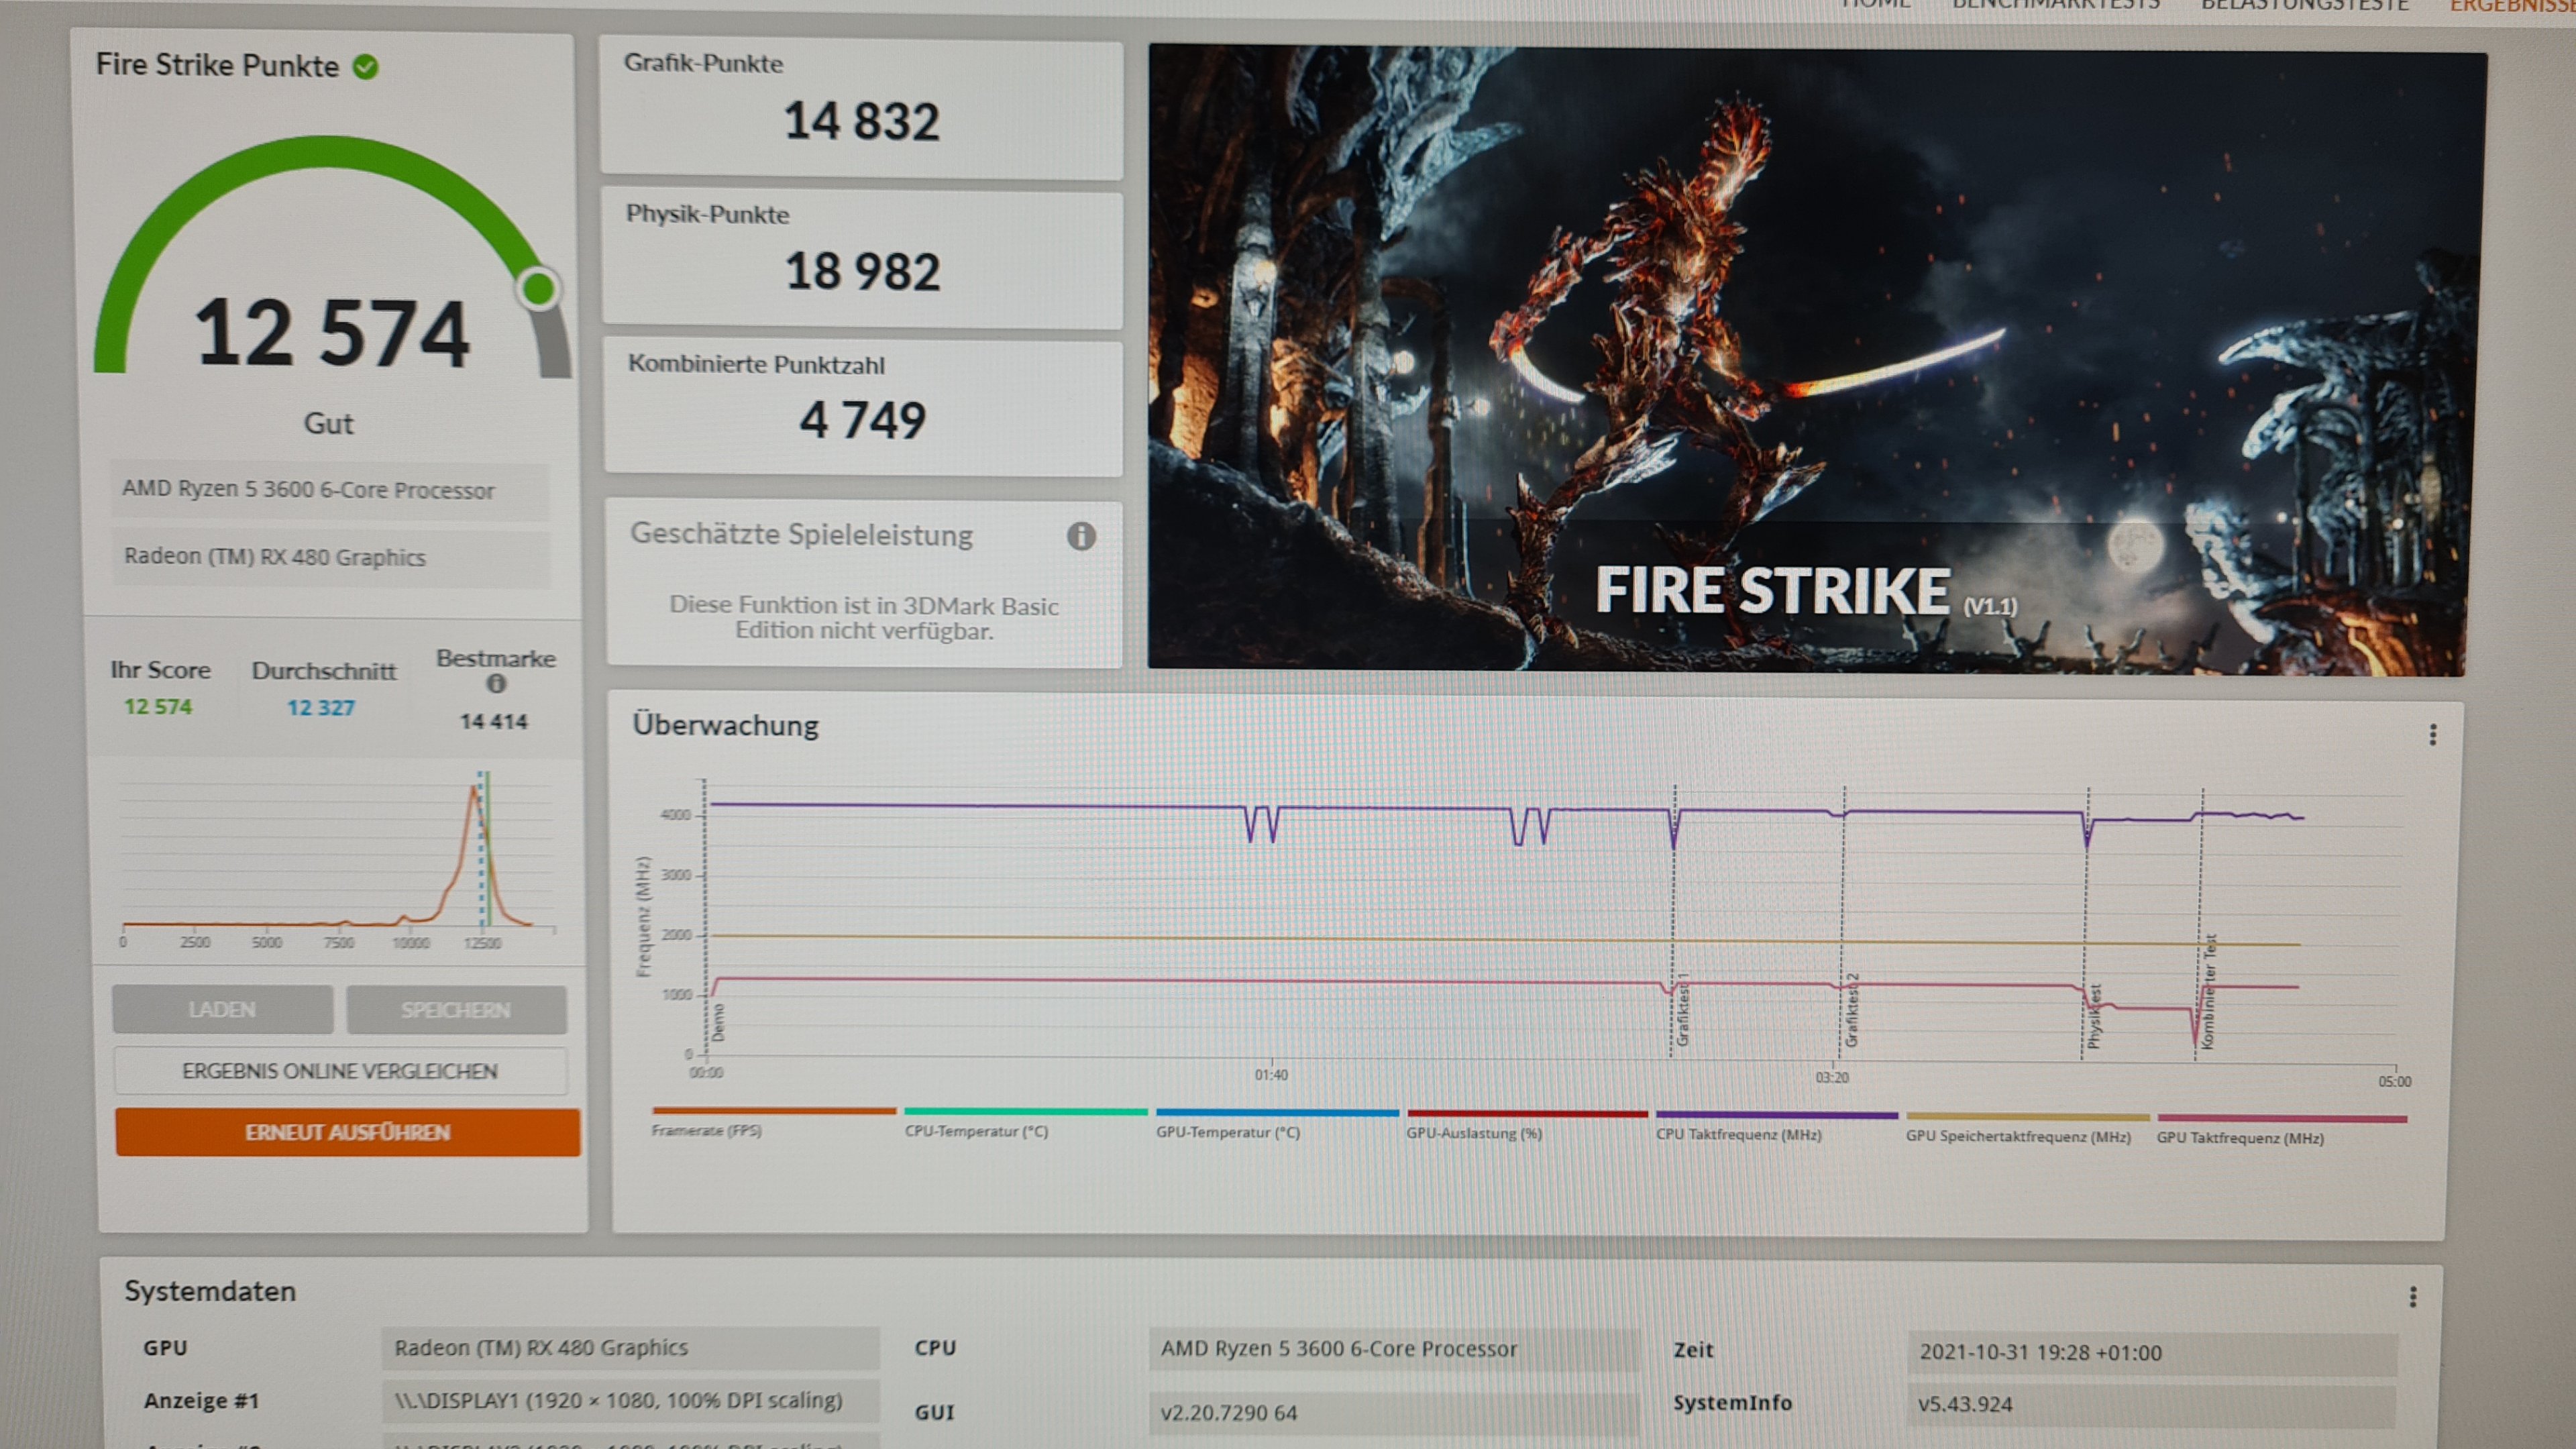Viewport: 2576px width, 1449px height.
Task: Toggle CPU-Temperatur legend line
Action: (1025, 1112)
